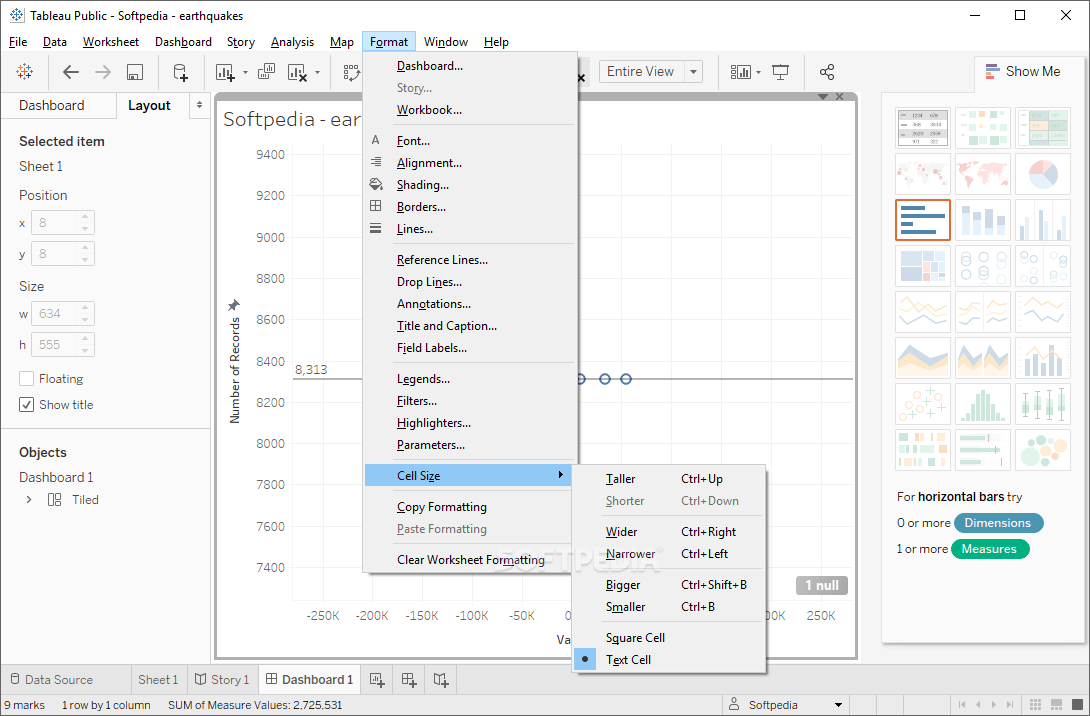Open the Entire View fit dropdown
The width and height of the screenshot is (1090, 716).
coord(693,72)
